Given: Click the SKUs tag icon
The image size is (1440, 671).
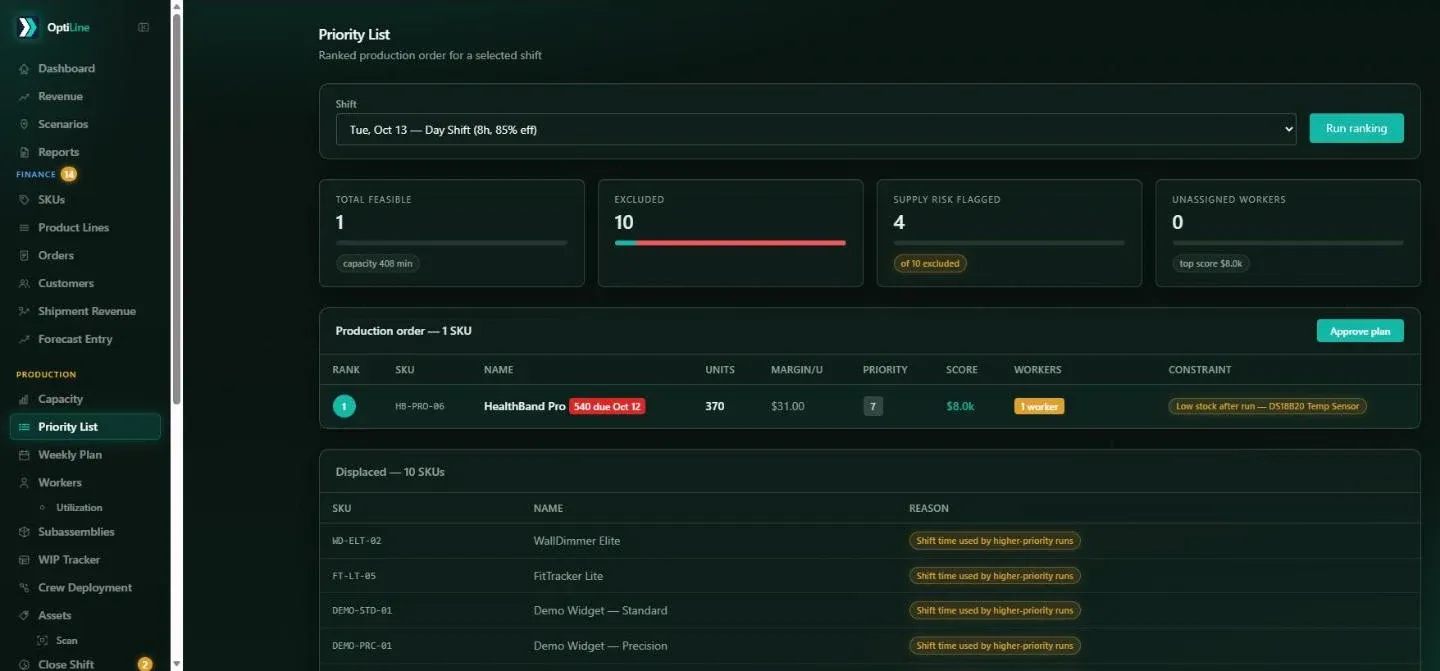Looking at the screenshot, I should pos(24,200).
